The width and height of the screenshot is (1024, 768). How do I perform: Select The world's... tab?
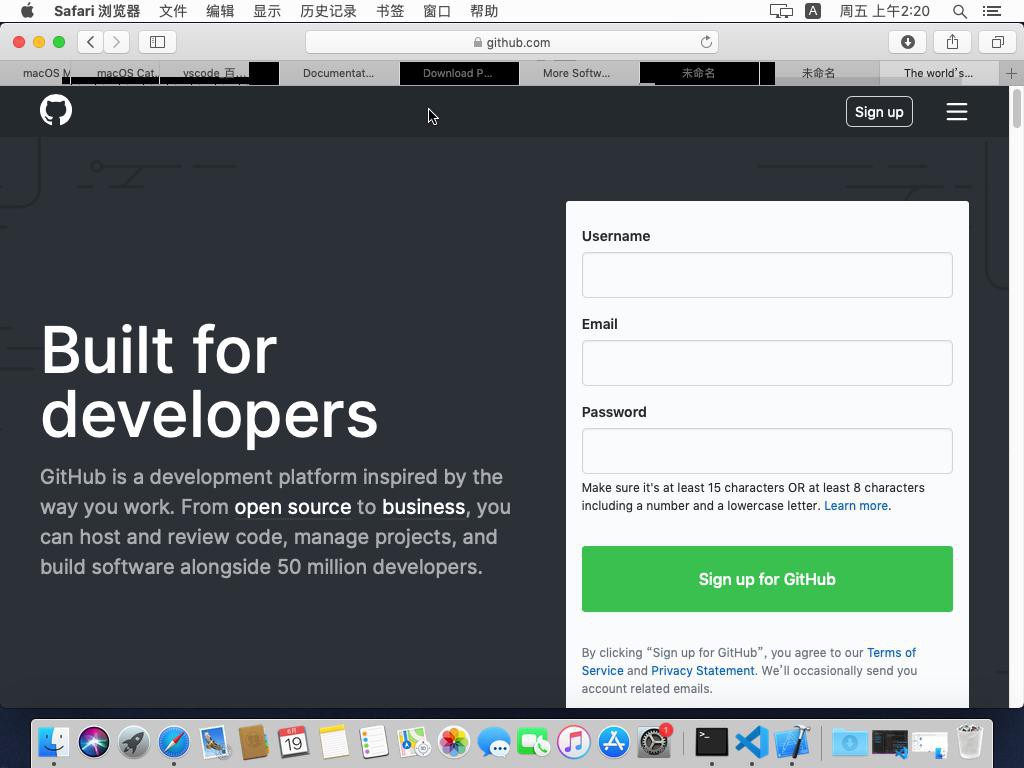click(x=938, y=73)
